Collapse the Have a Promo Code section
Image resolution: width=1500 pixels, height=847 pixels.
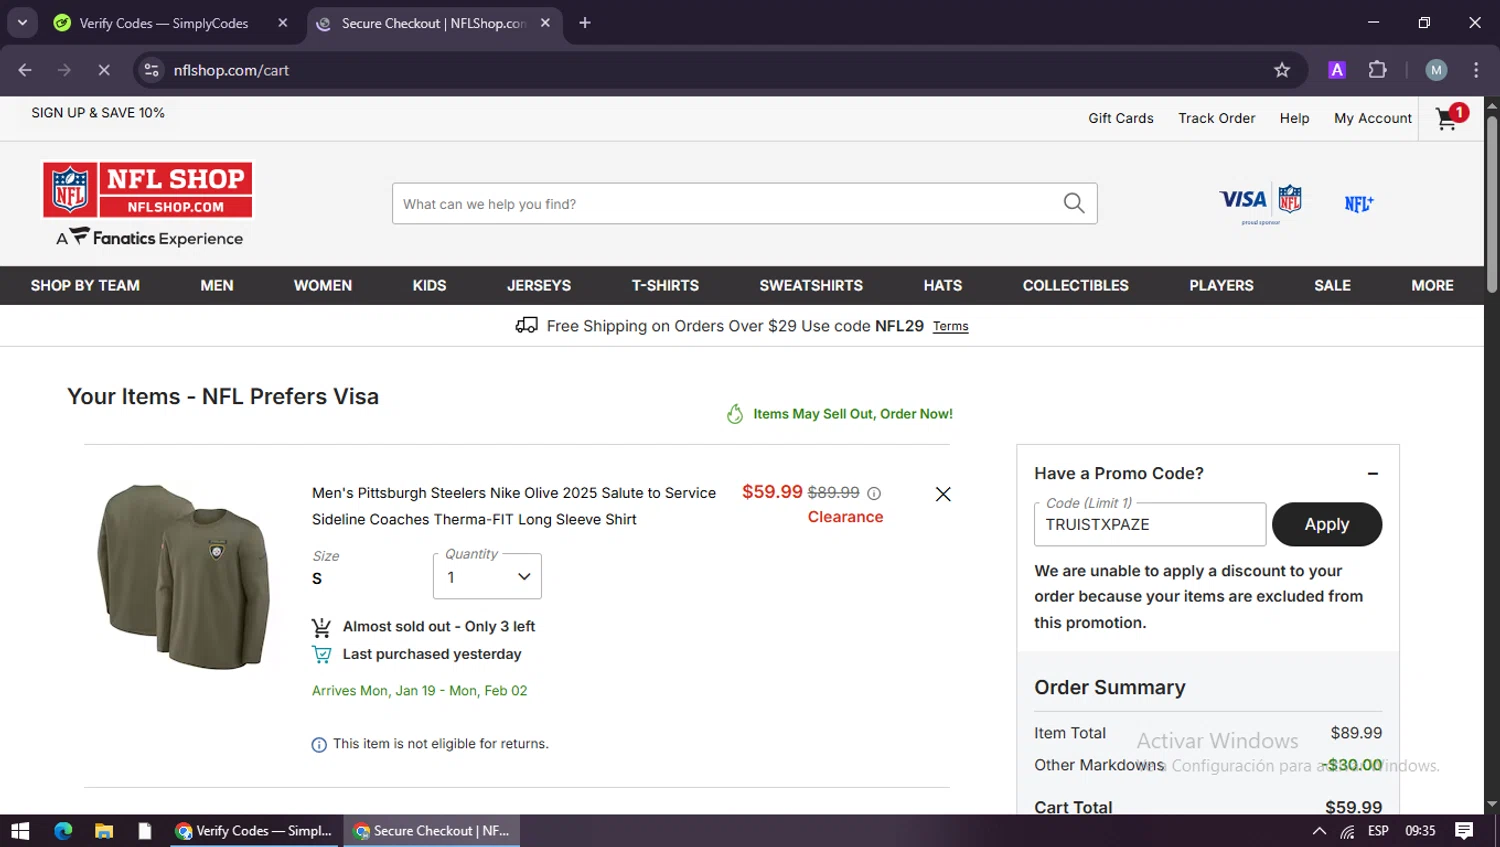coord(1372,474)
